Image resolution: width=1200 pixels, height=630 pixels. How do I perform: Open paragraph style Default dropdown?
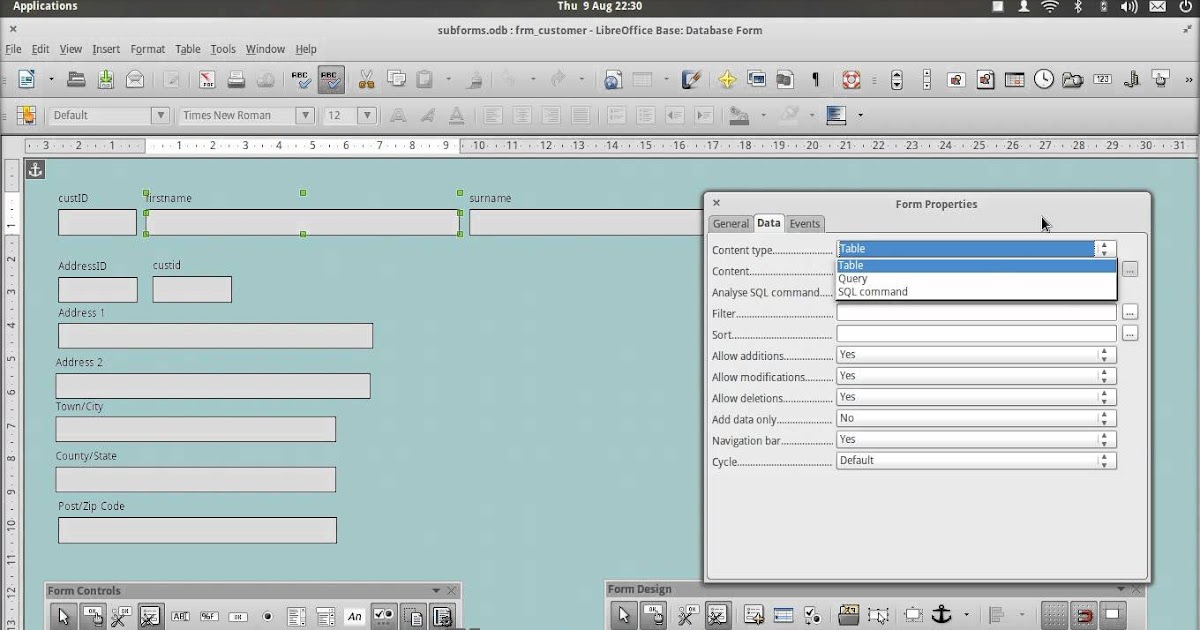[x=160, y=115]
